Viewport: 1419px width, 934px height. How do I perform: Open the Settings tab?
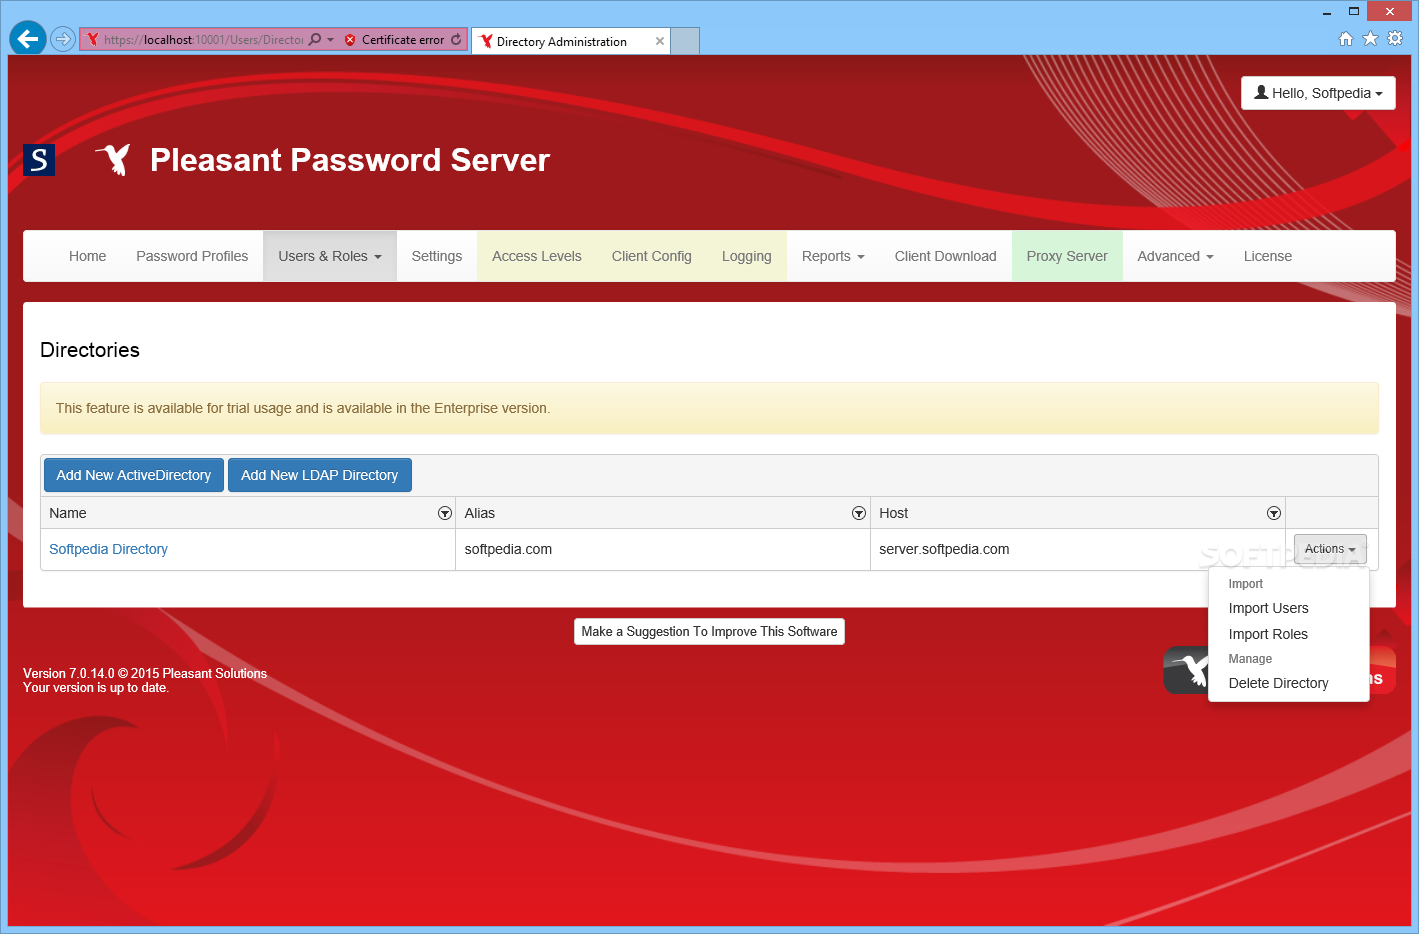[x=437, y=256]
